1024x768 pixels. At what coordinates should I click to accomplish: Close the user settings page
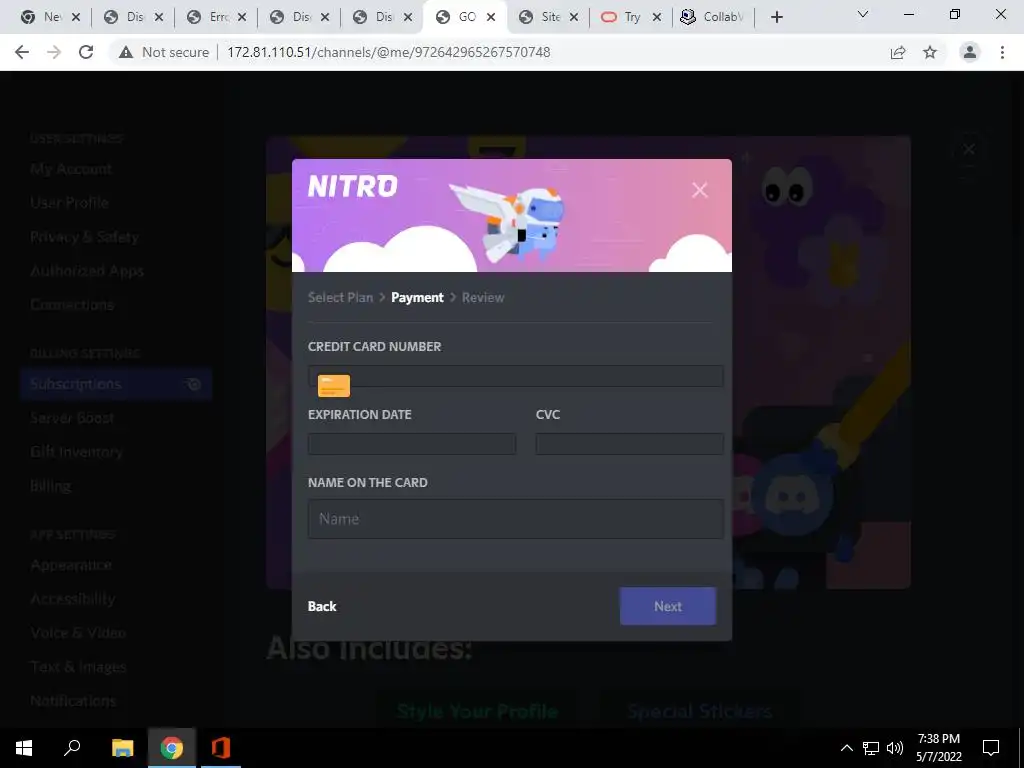[x=968, y=150]
